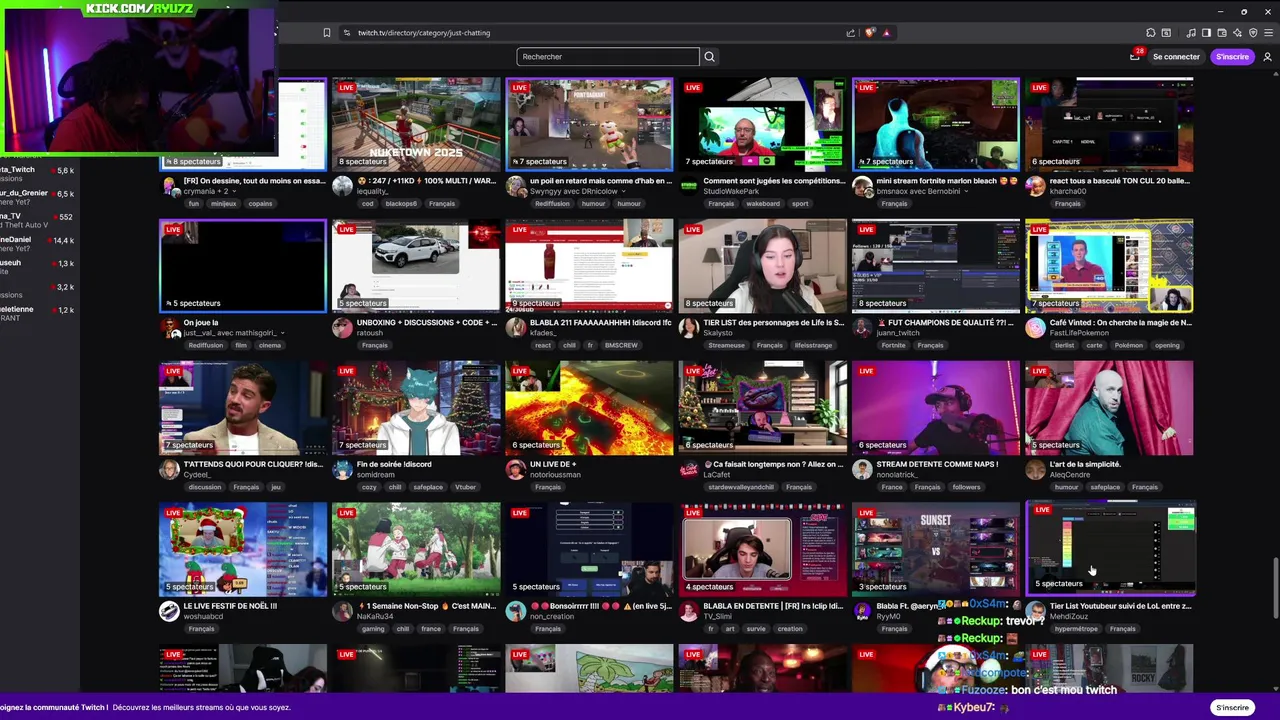Screen dimensions: 1280x720
Task: Open FastLifePokemon channel avatar
Action: (1035, 327)
